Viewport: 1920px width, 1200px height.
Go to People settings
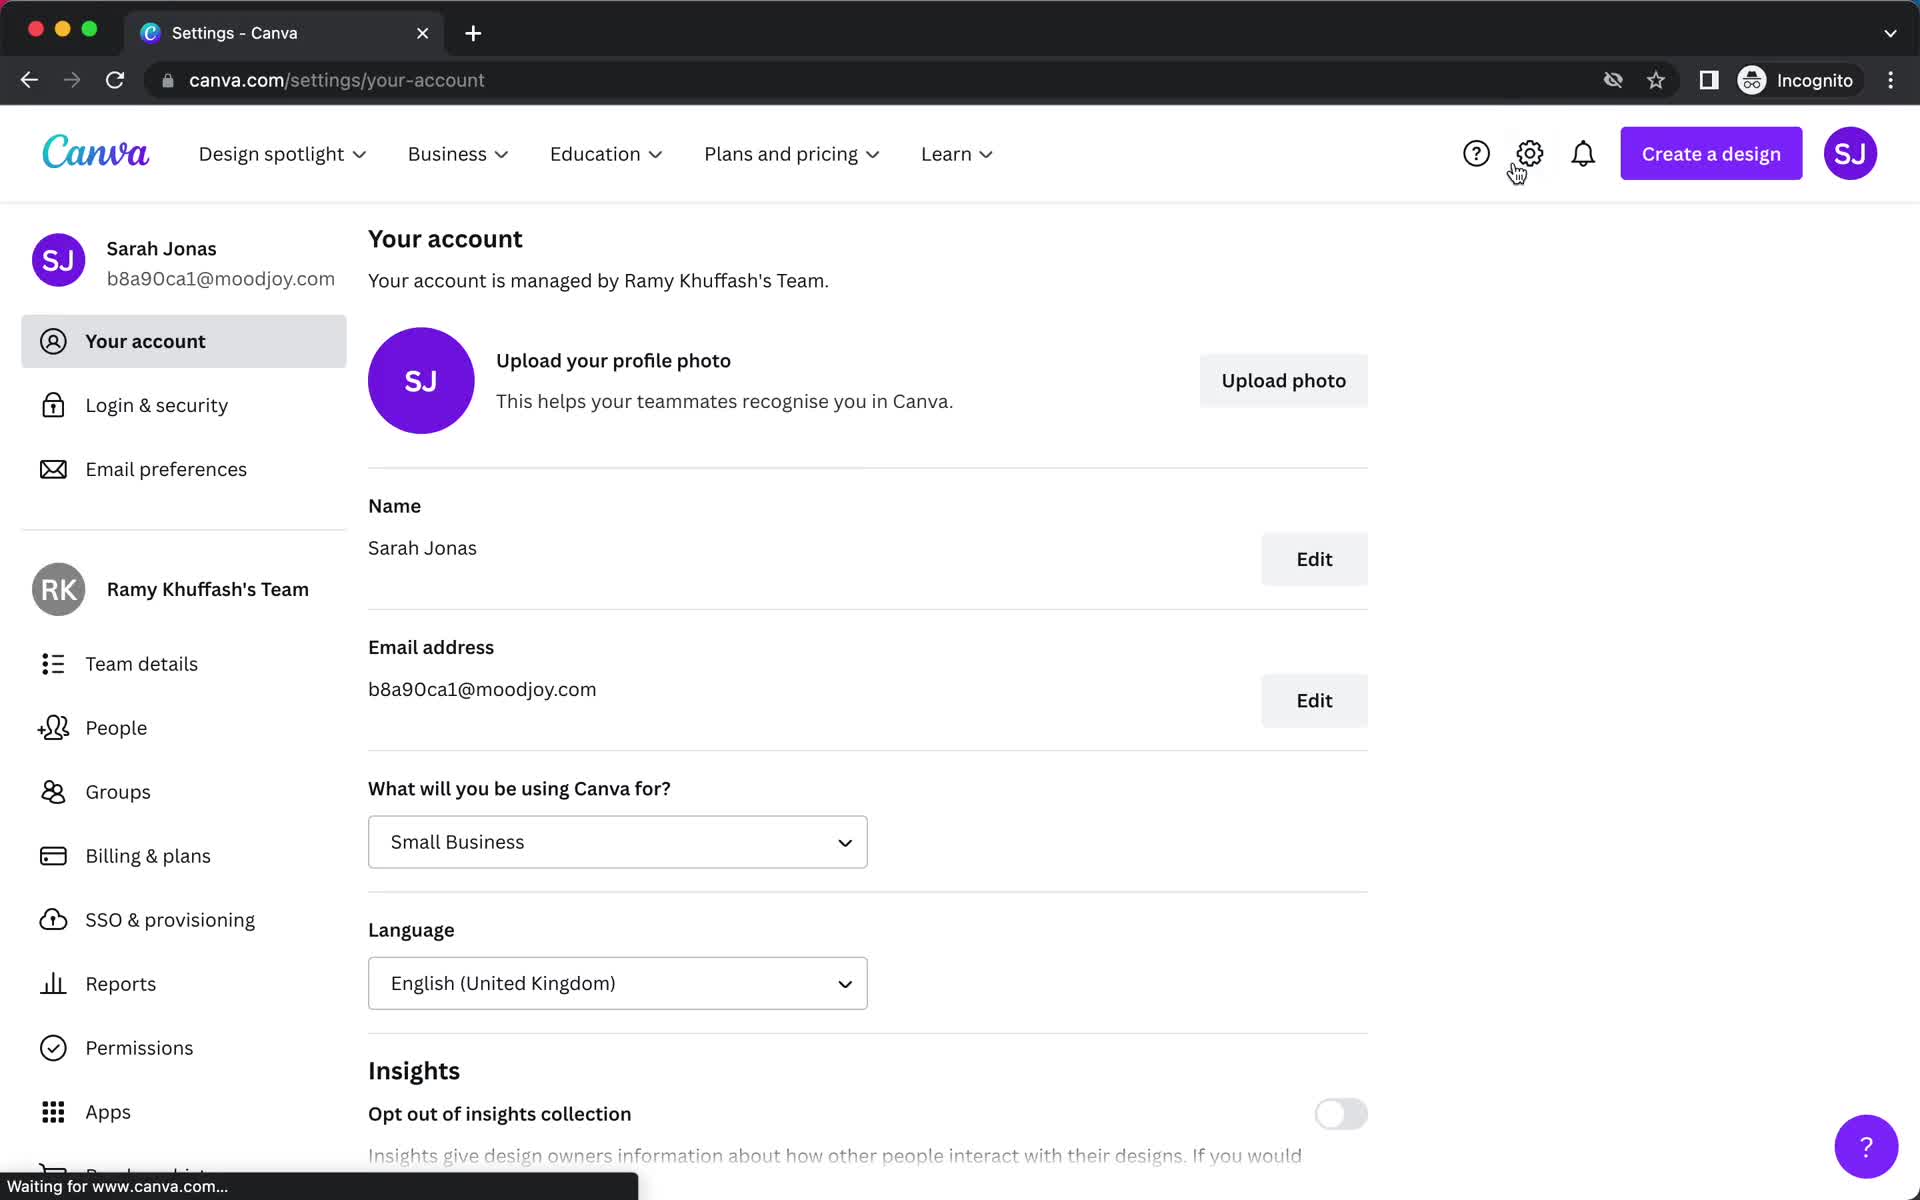click(x=184, y=728)
